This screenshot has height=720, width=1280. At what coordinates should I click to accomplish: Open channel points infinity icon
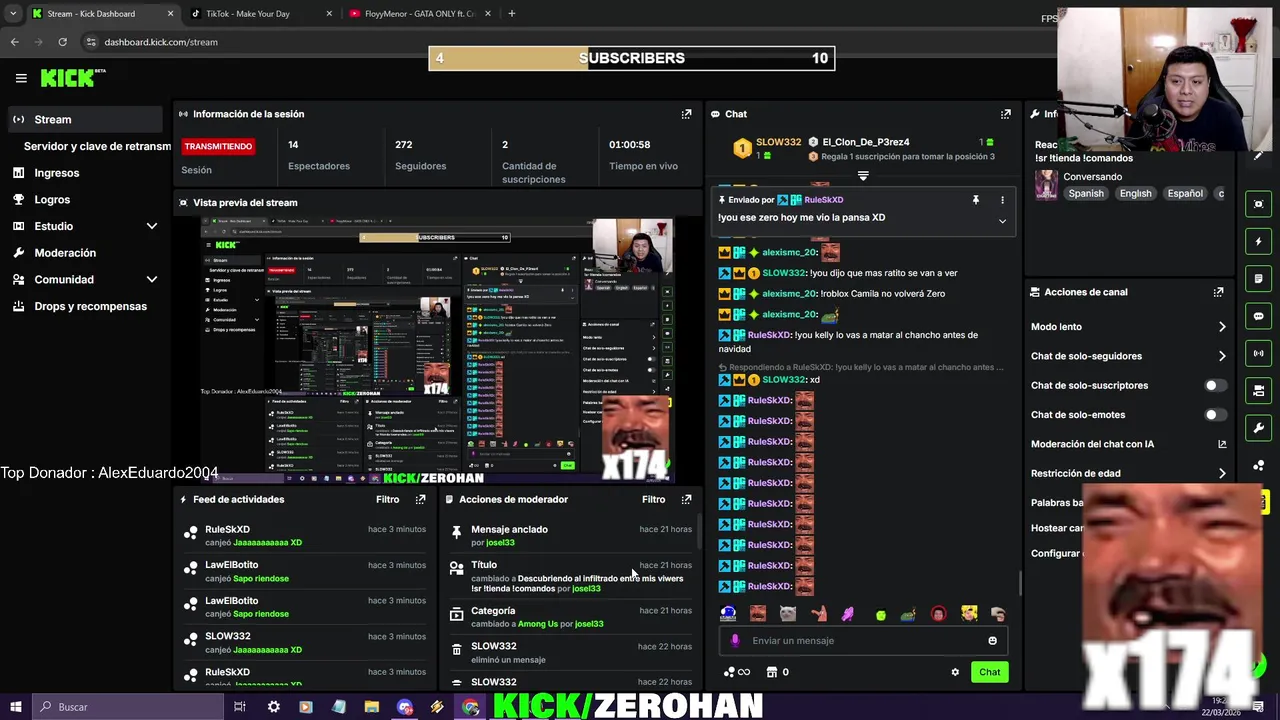point(737,672)
